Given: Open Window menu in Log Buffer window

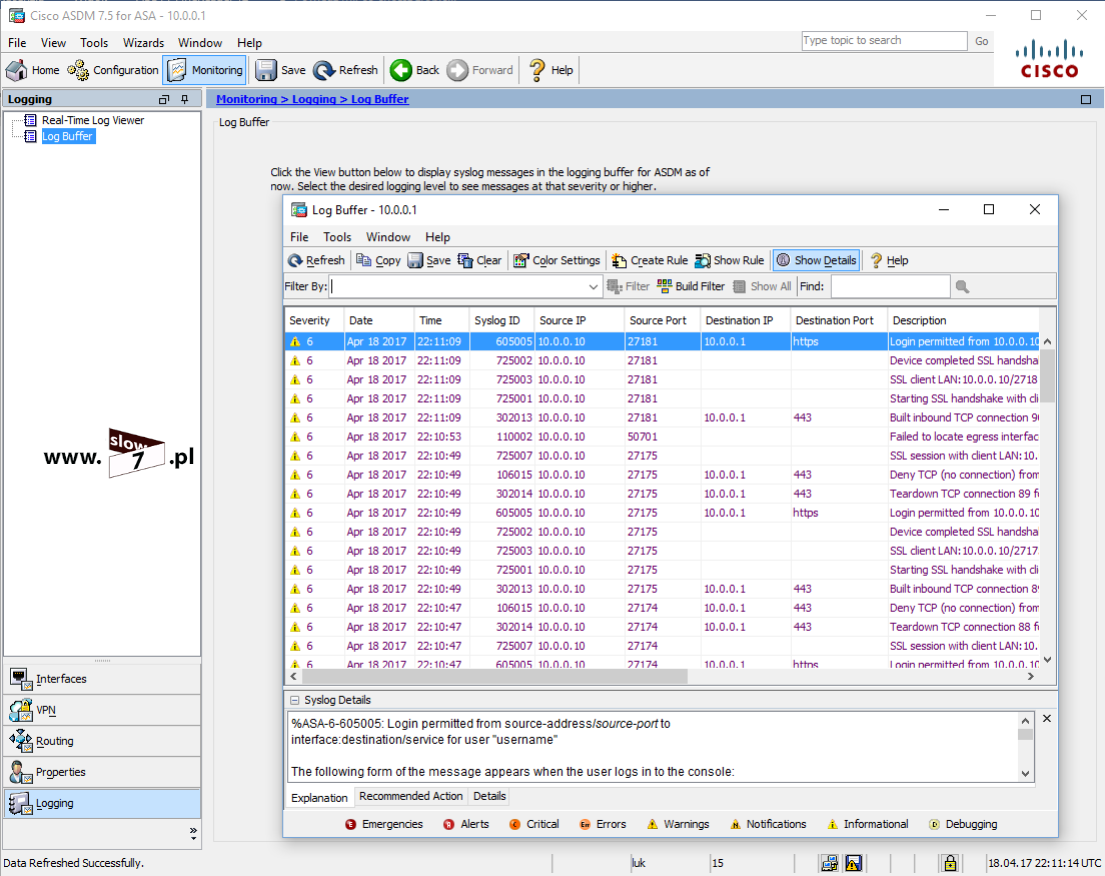Looking at the screenshot, I should pyautogui.click(x=388, y=237).
